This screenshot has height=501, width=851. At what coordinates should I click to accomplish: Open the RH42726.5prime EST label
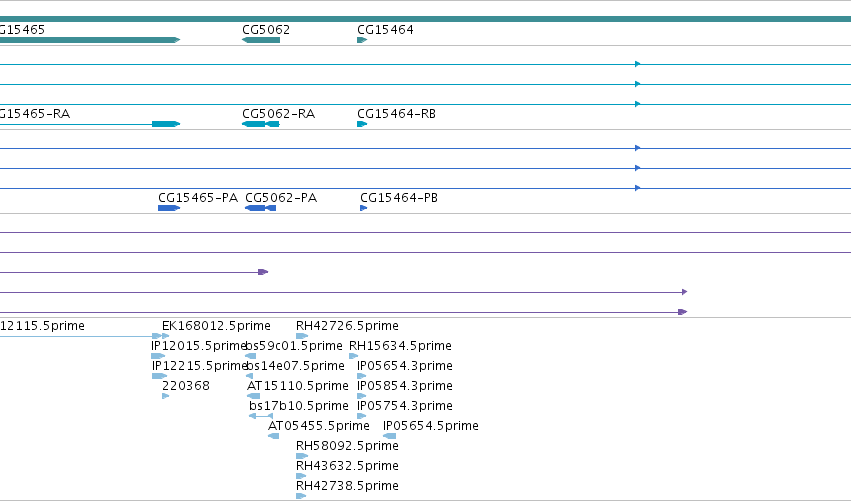(x=347, y=326)
